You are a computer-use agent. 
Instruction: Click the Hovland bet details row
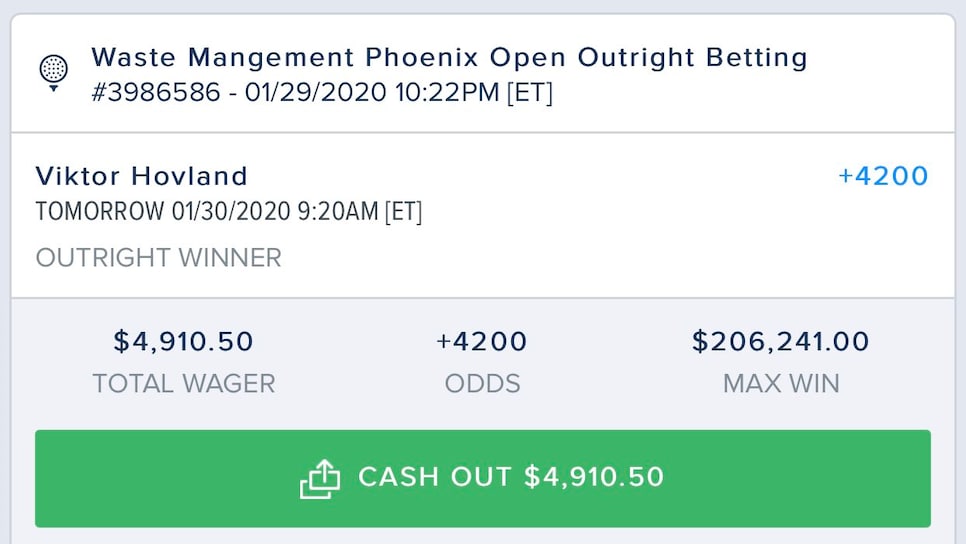(483, 216)
